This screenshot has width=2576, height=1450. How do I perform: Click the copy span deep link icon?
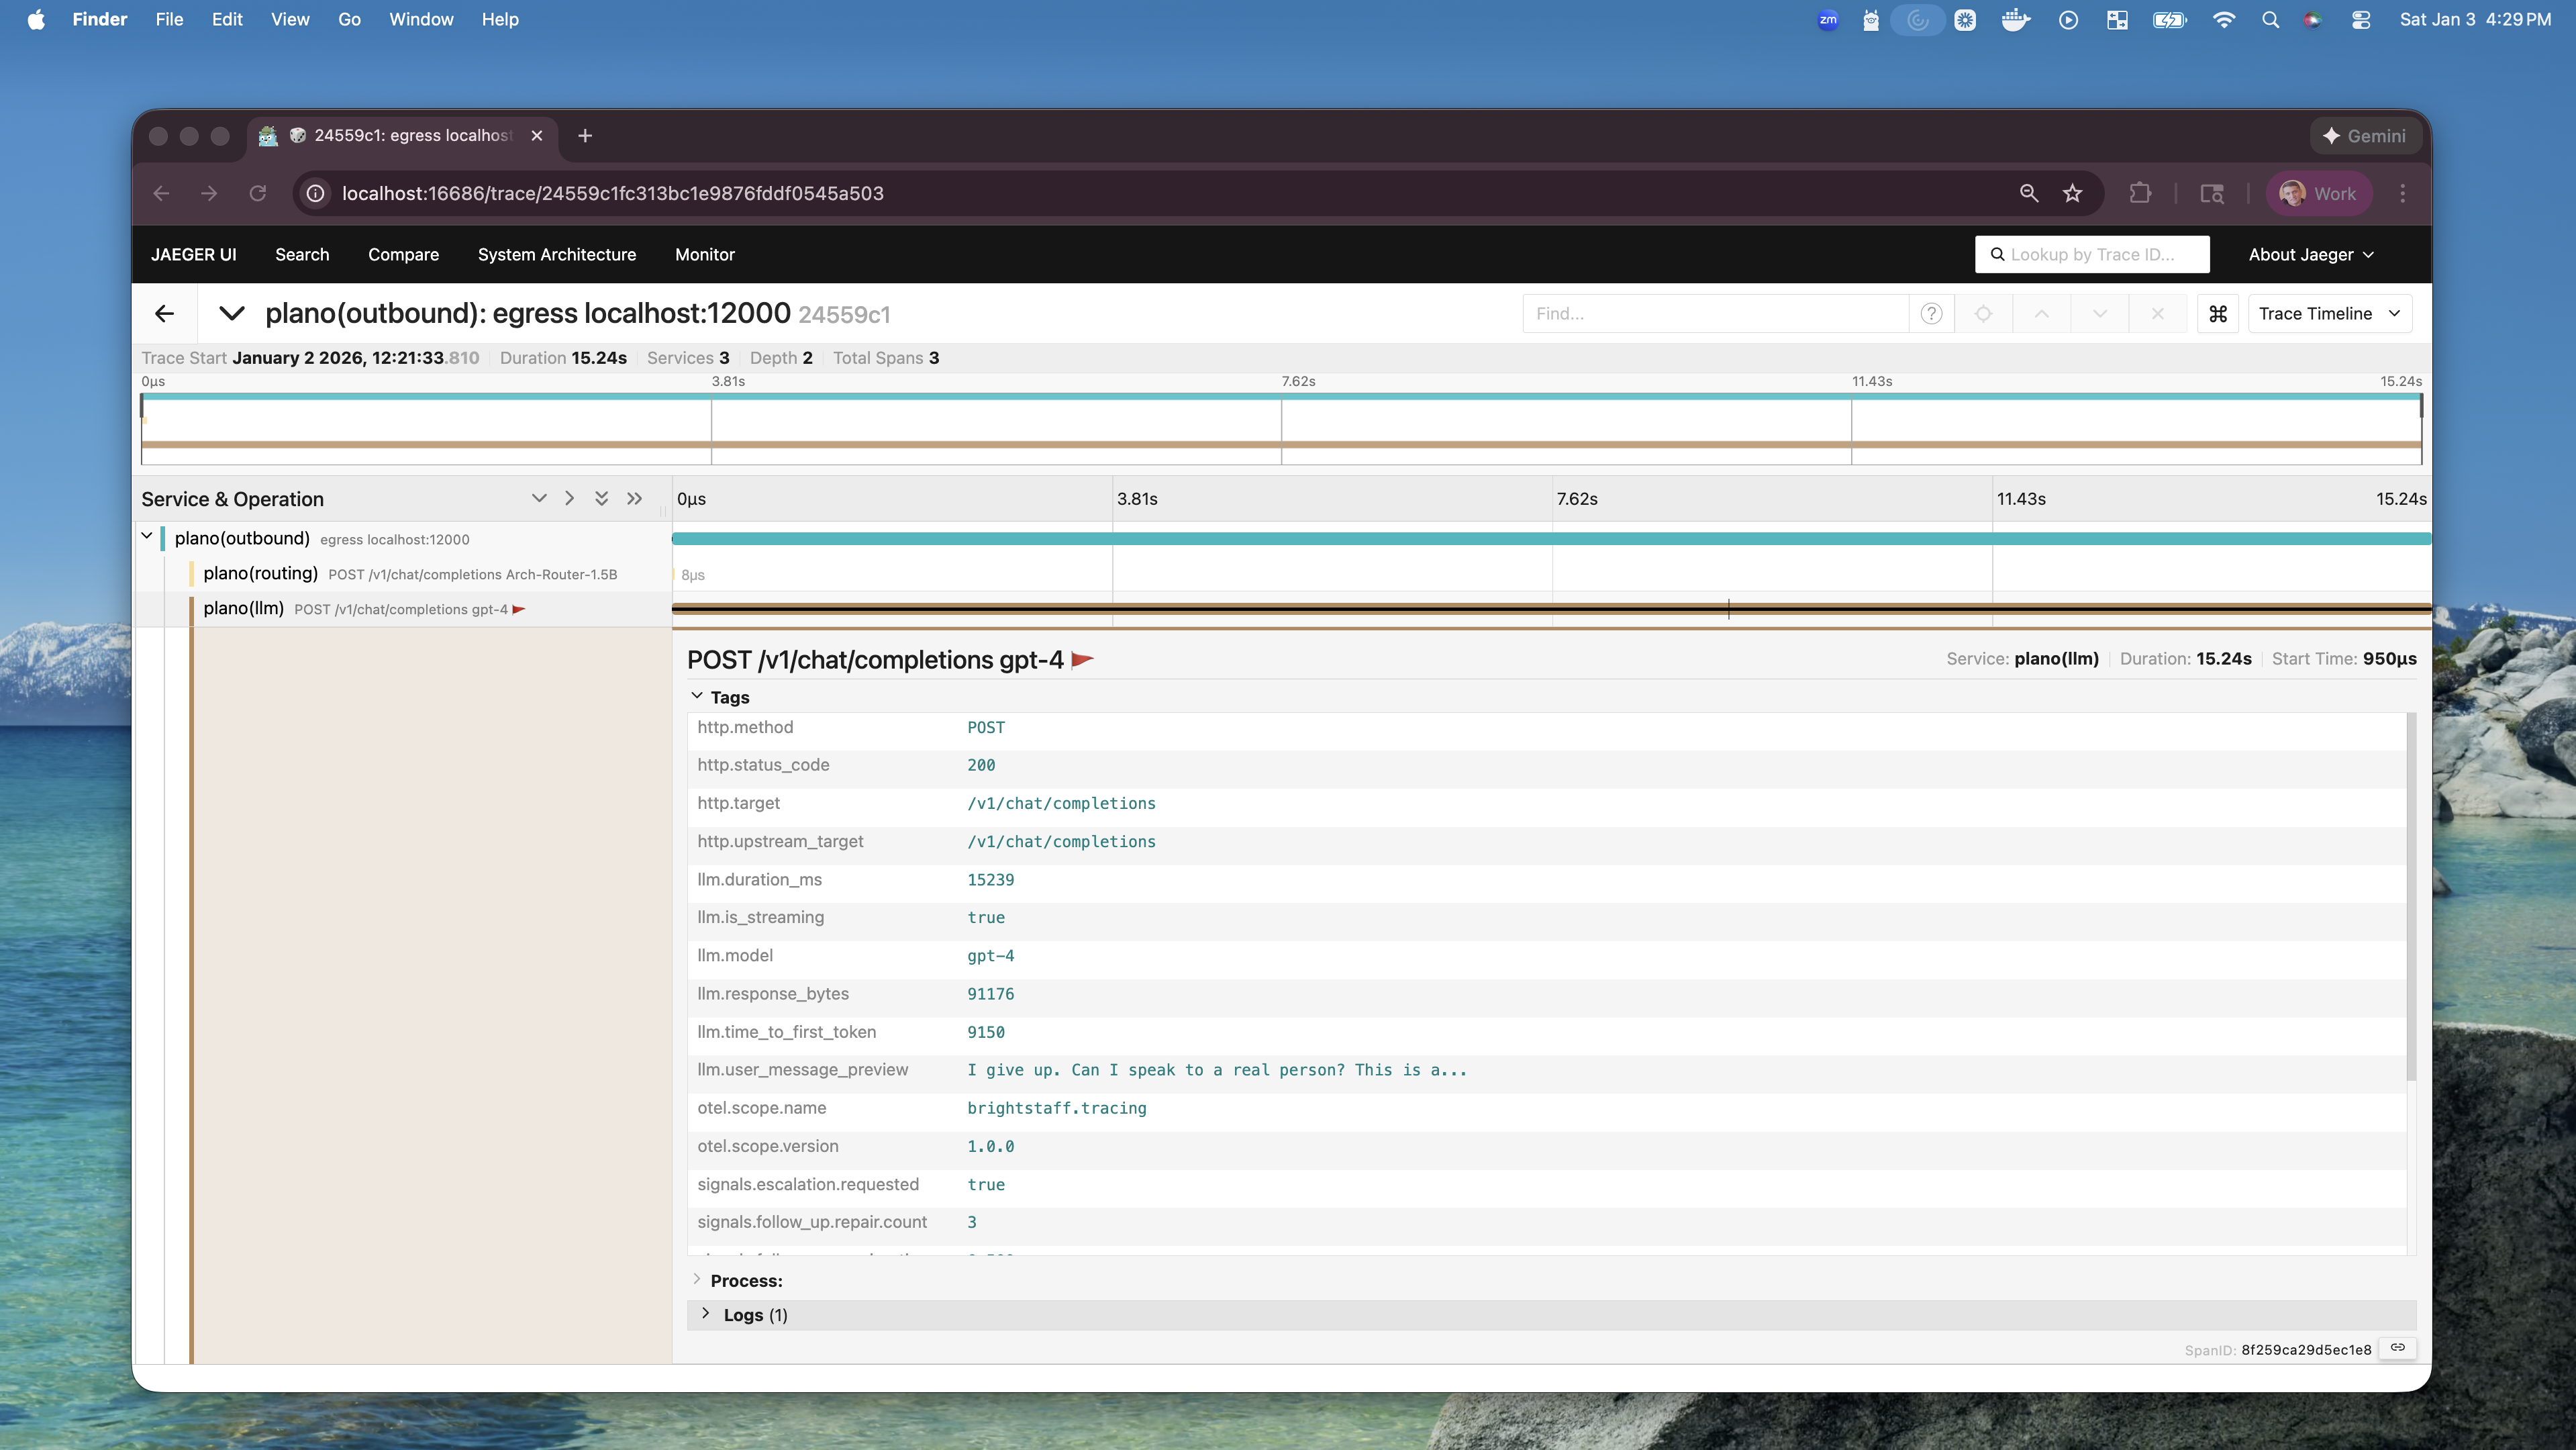(x=2397, y=1348)
